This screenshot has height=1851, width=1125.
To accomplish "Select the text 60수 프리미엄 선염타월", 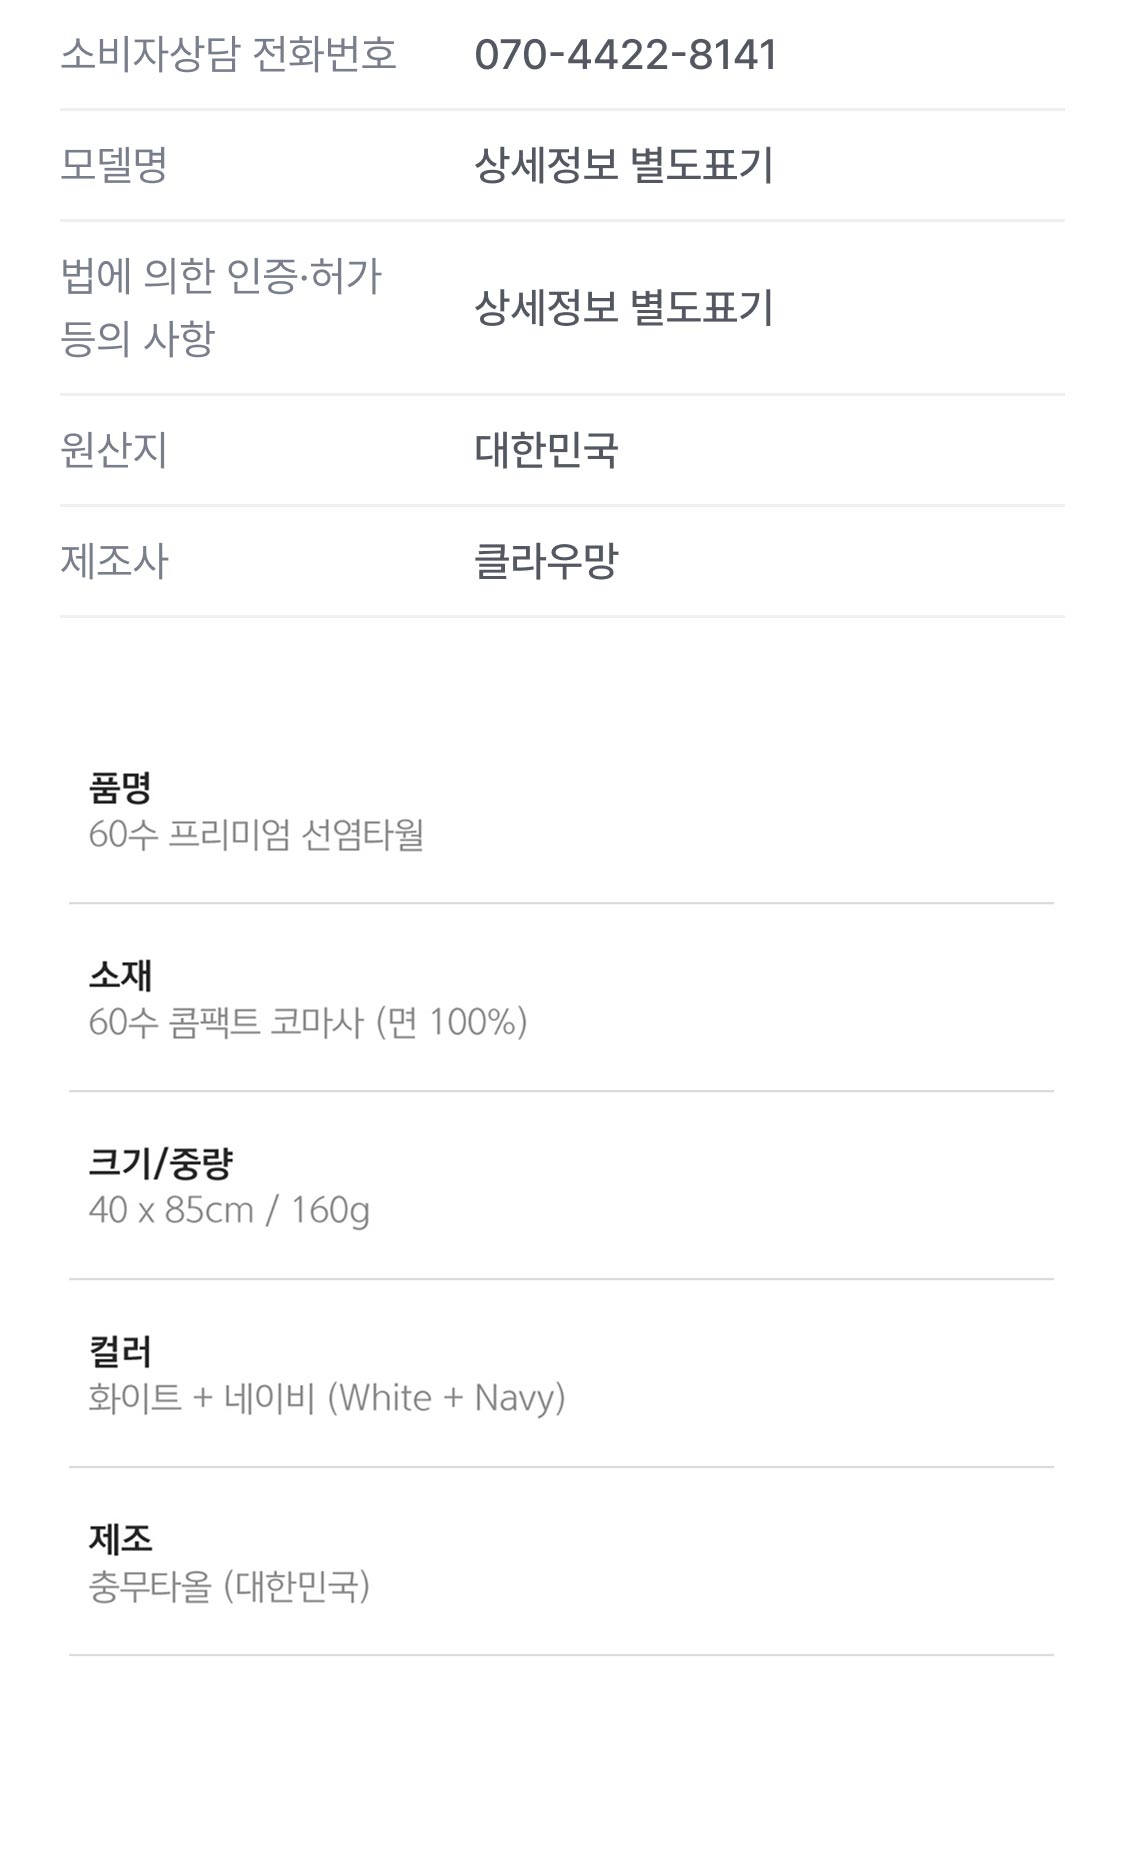I will [256, 834].
